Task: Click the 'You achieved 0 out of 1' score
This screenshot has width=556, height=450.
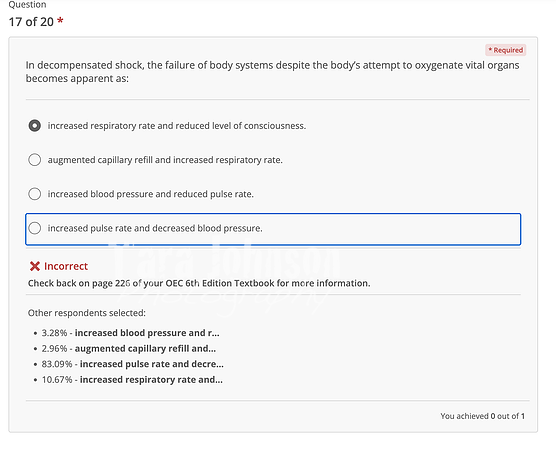Action: click(x=482, y=416)
